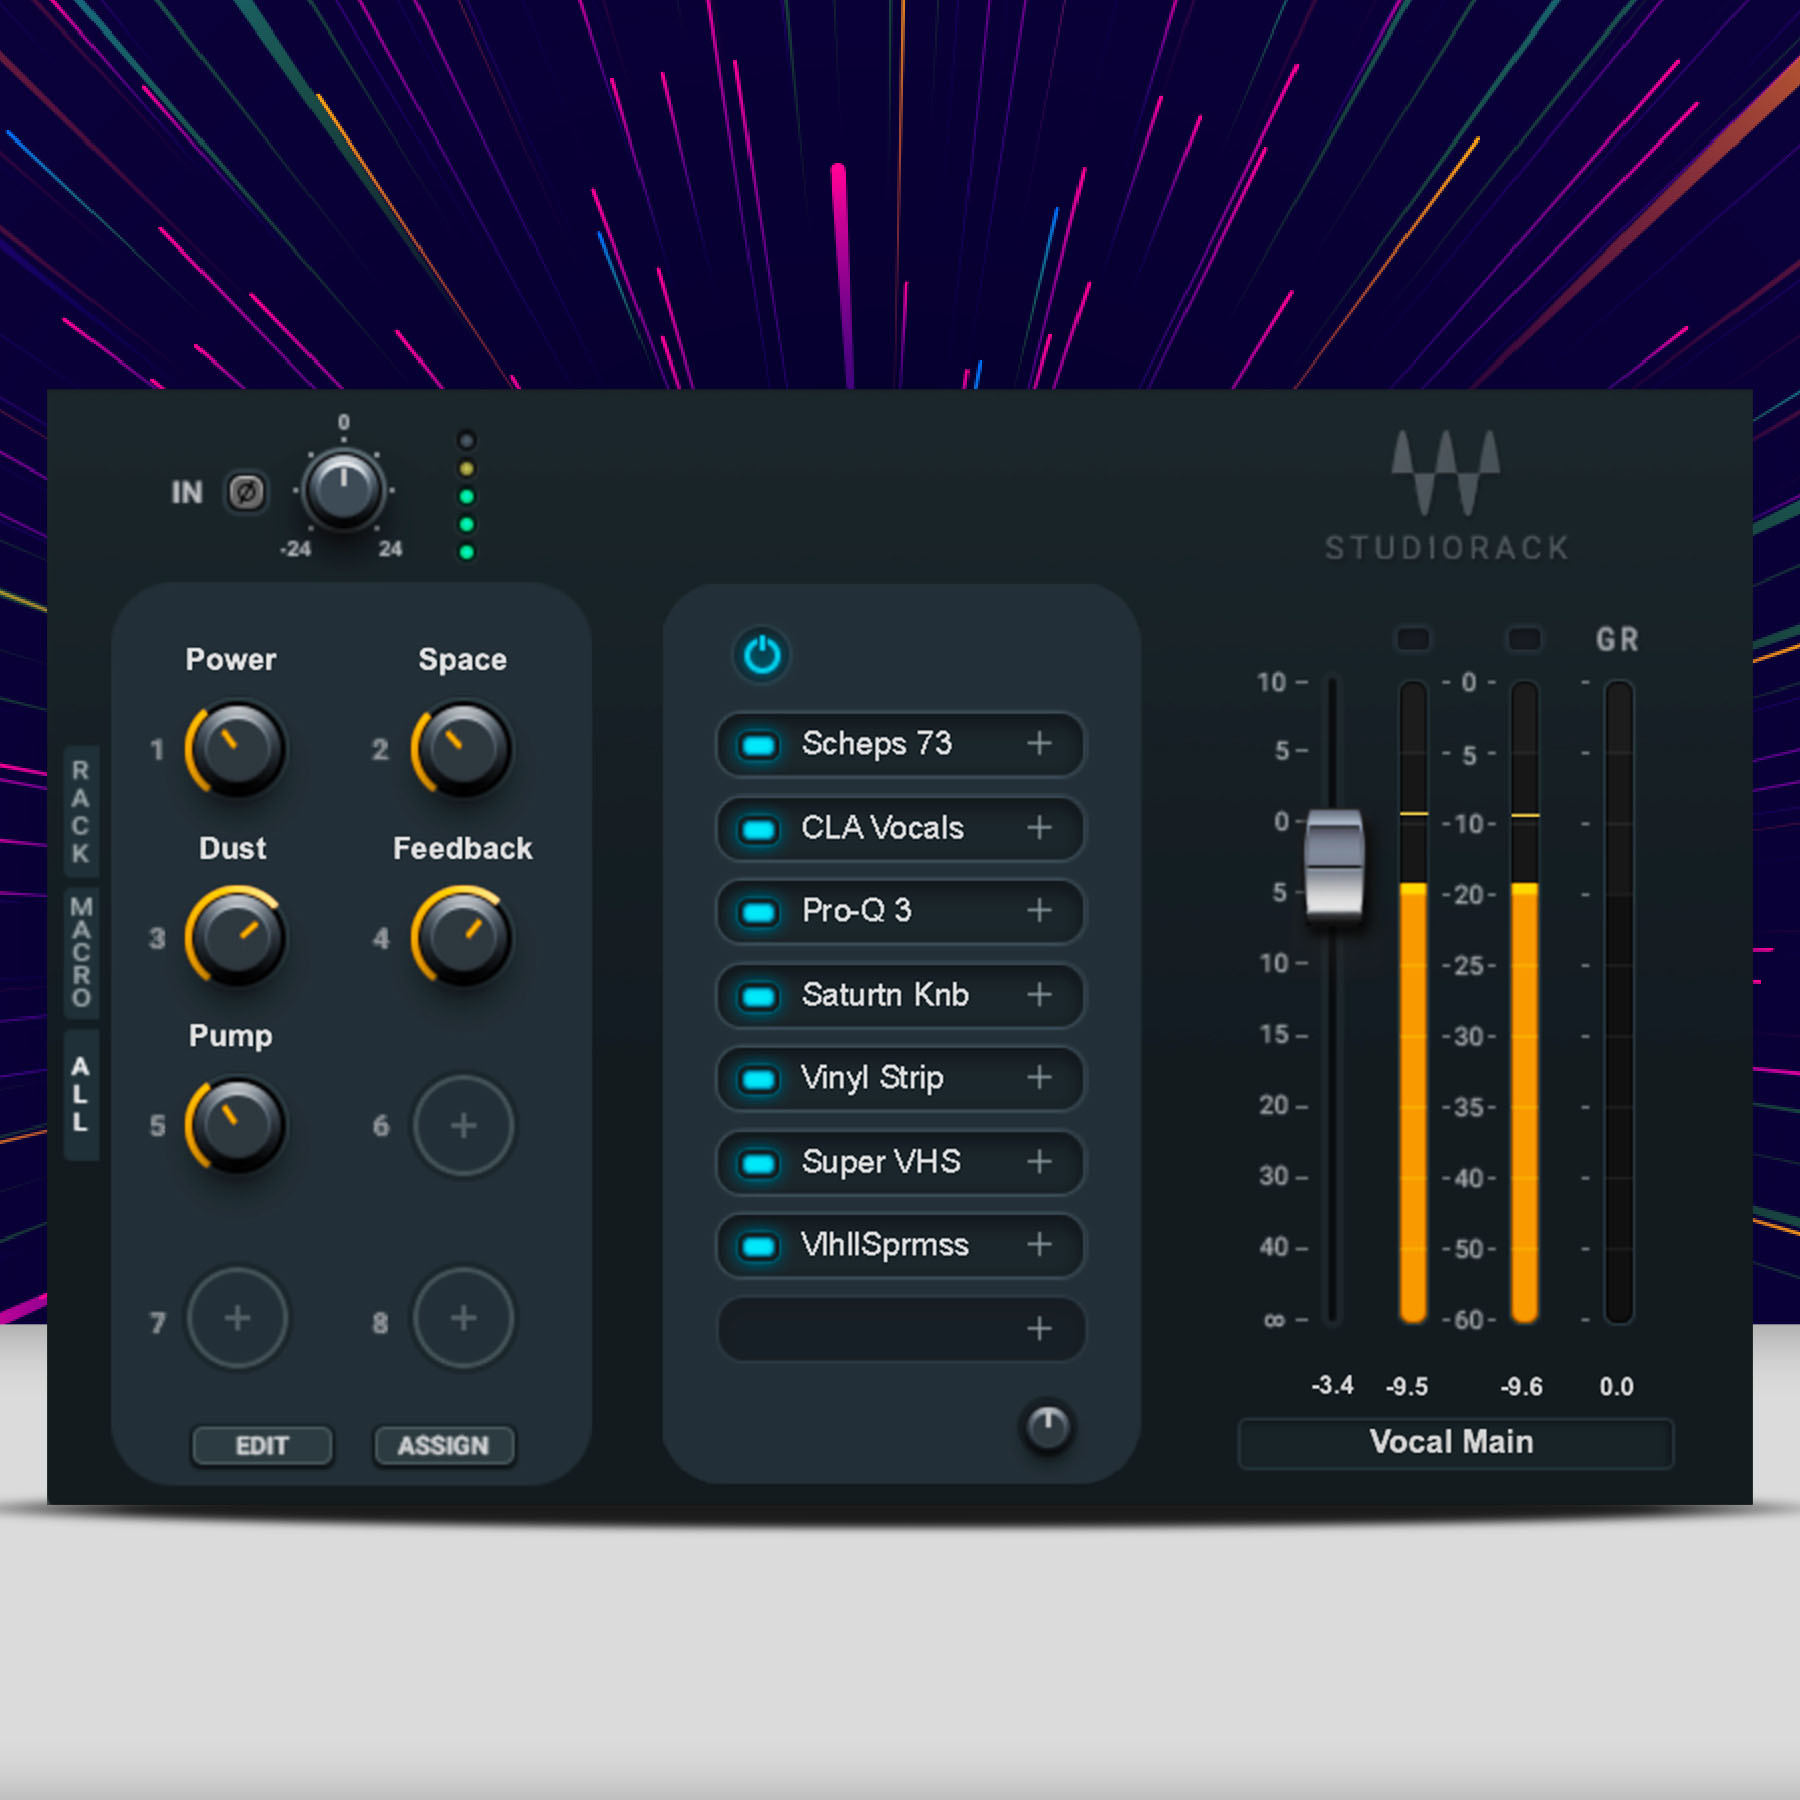Toggle the CLA Vocals plugin off
The width and height of the screenshot is (1800, 1800).
coord(757,828)
